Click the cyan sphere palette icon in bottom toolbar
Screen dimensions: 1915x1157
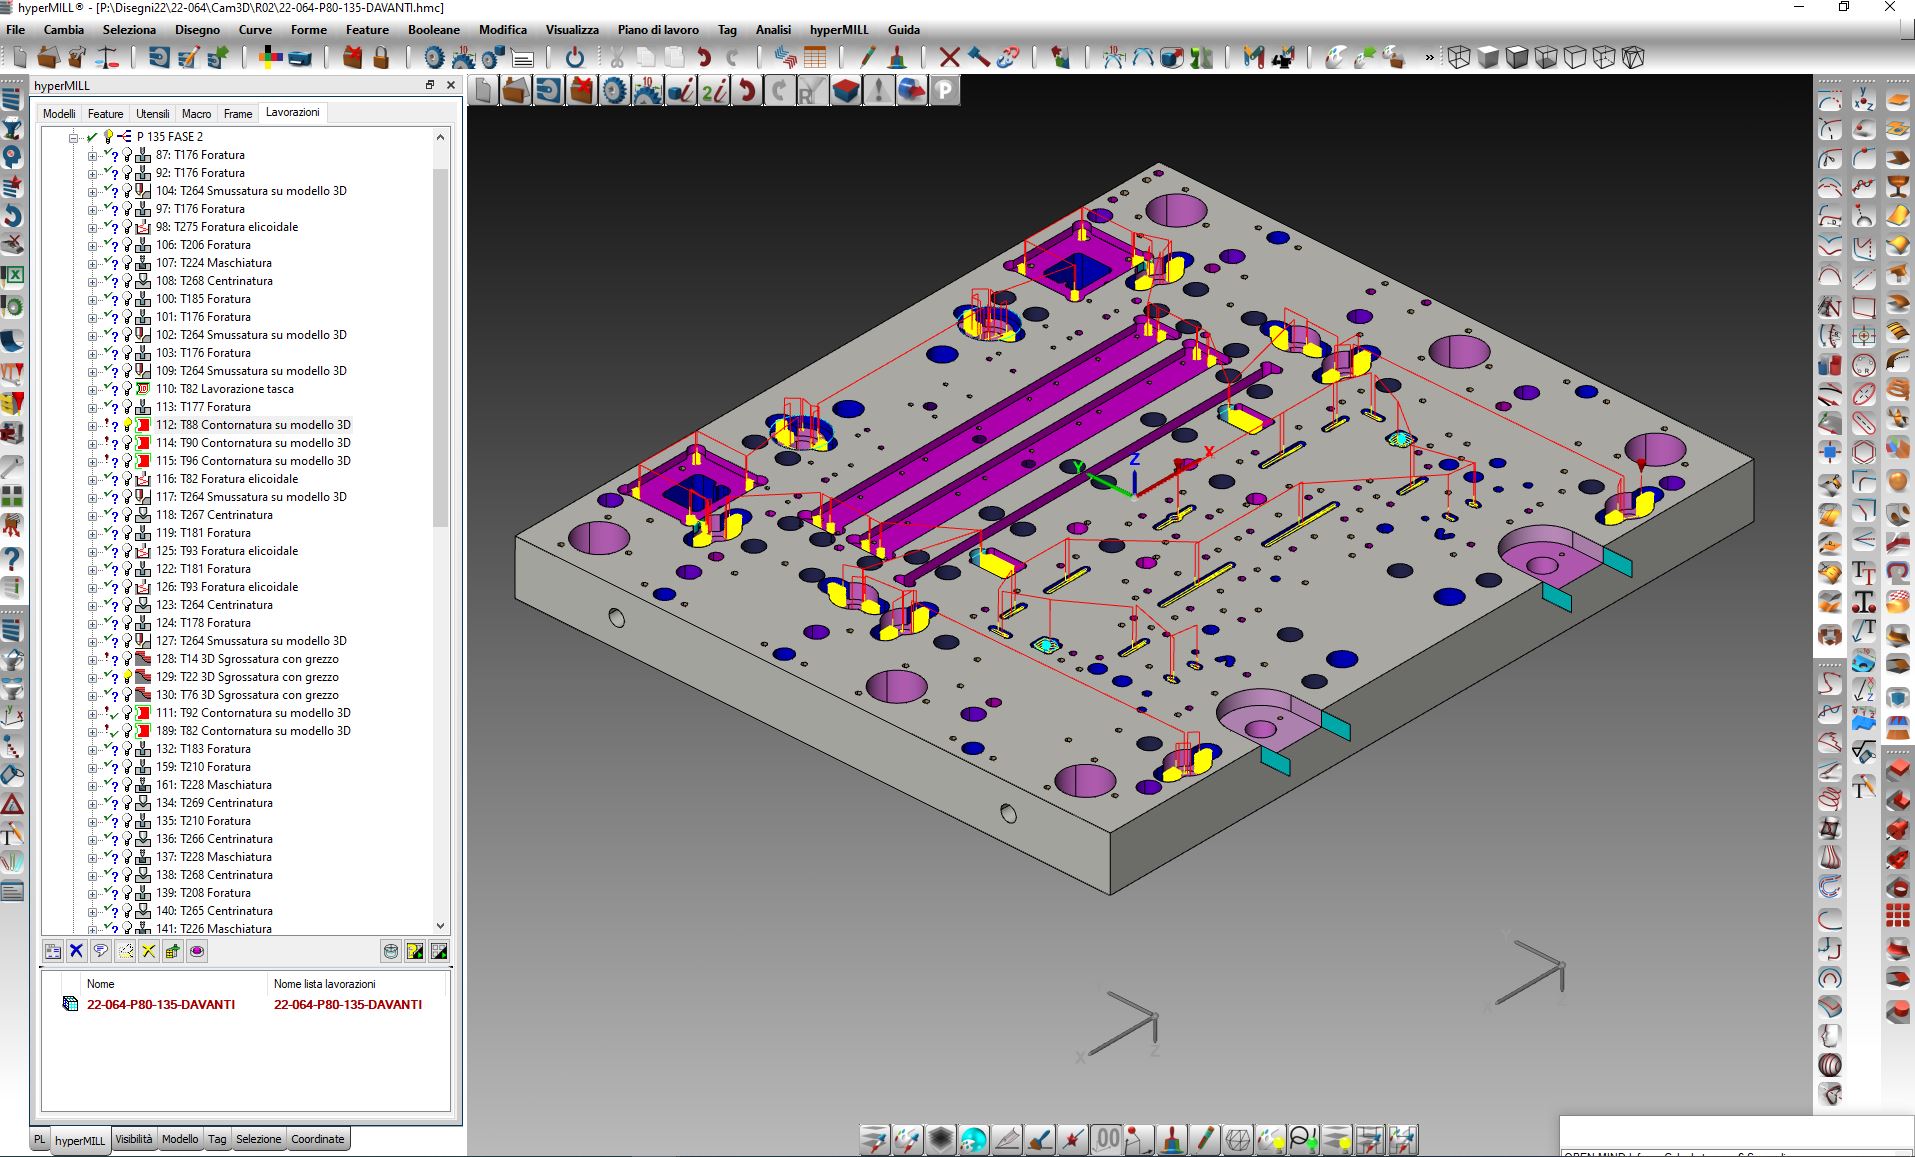973,1139
